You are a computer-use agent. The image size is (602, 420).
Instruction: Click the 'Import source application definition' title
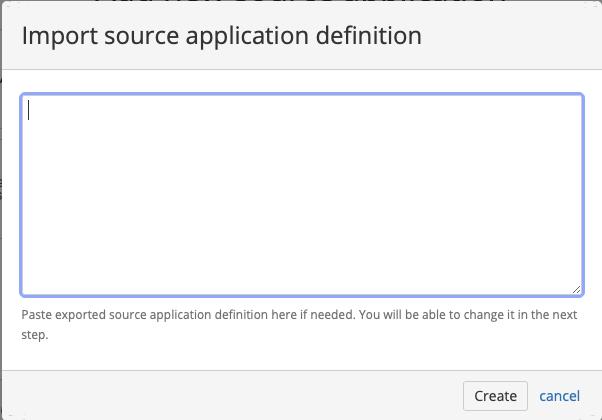tap(221, 36)
